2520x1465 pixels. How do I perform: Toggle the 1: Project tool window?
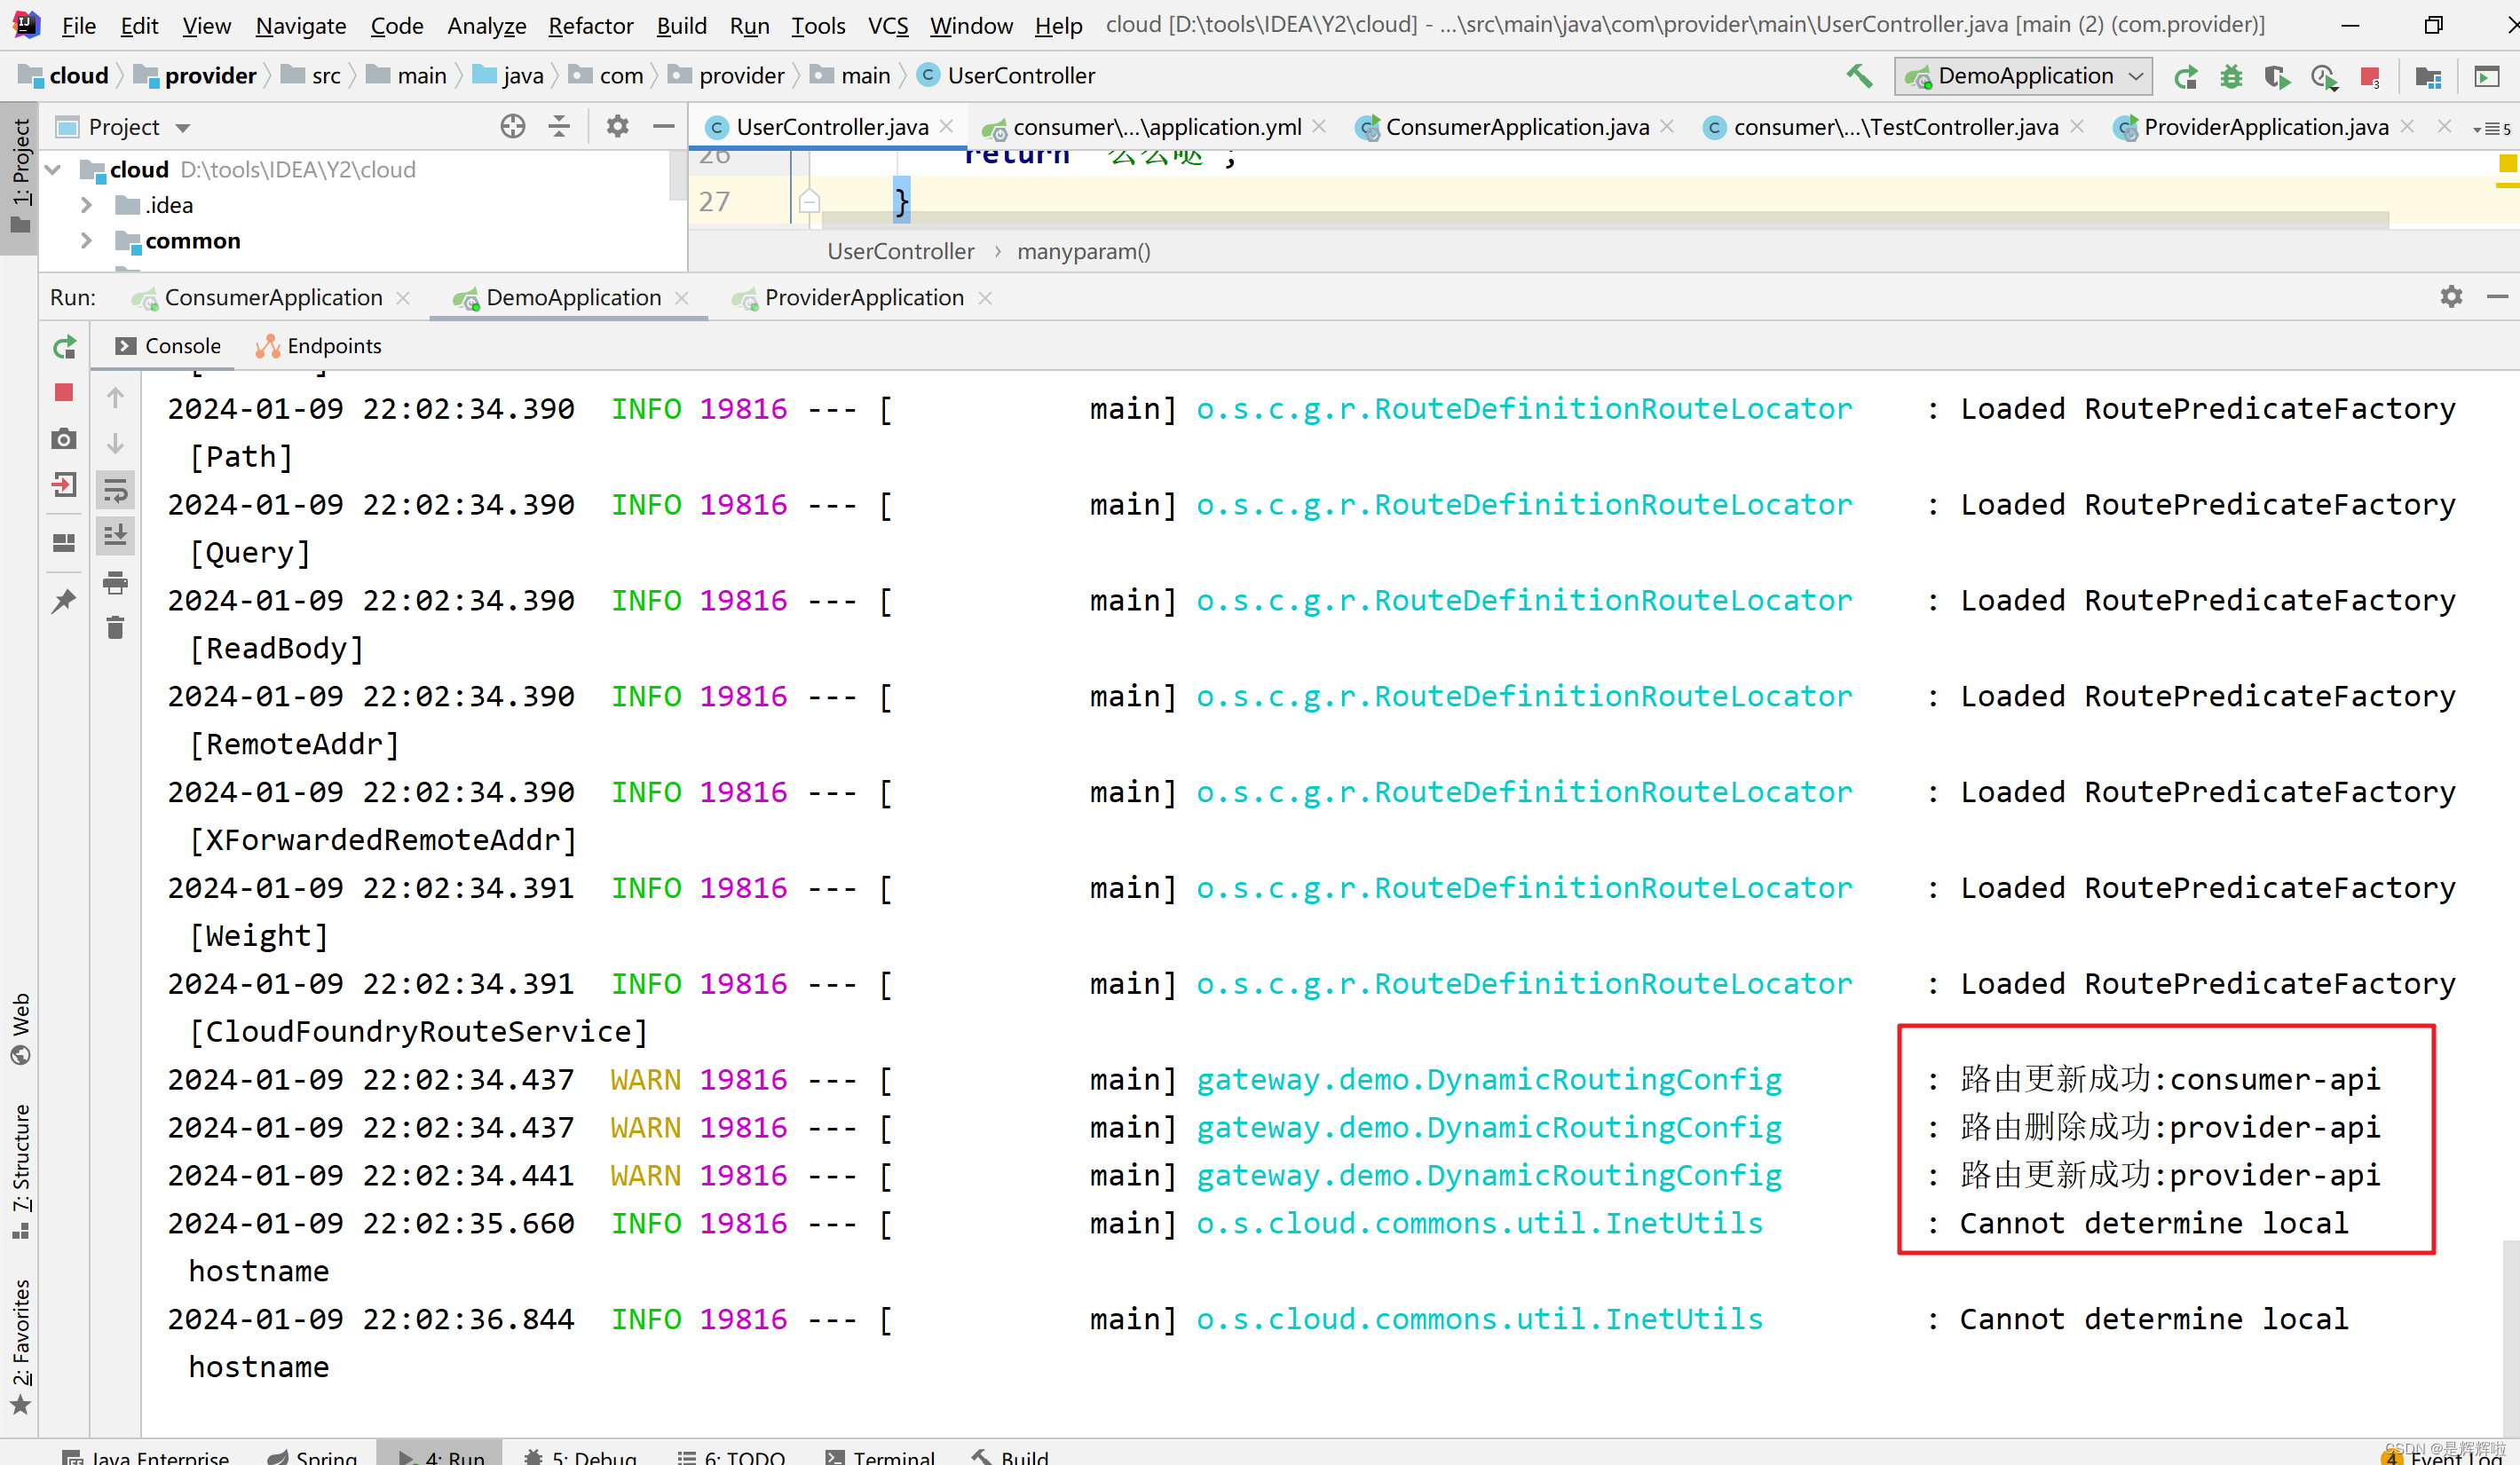(x=20, y=177)
